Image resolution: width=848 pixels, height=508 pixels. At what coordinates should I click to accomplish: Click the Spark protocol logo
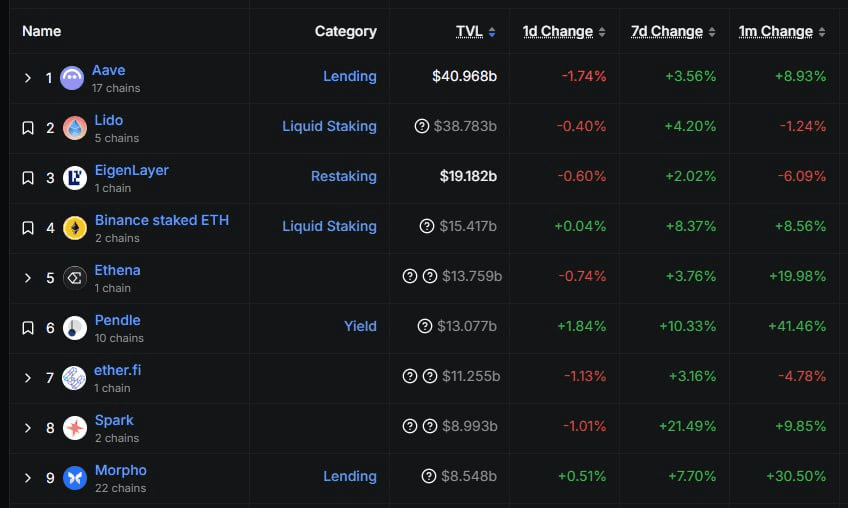tap(75, 428)
